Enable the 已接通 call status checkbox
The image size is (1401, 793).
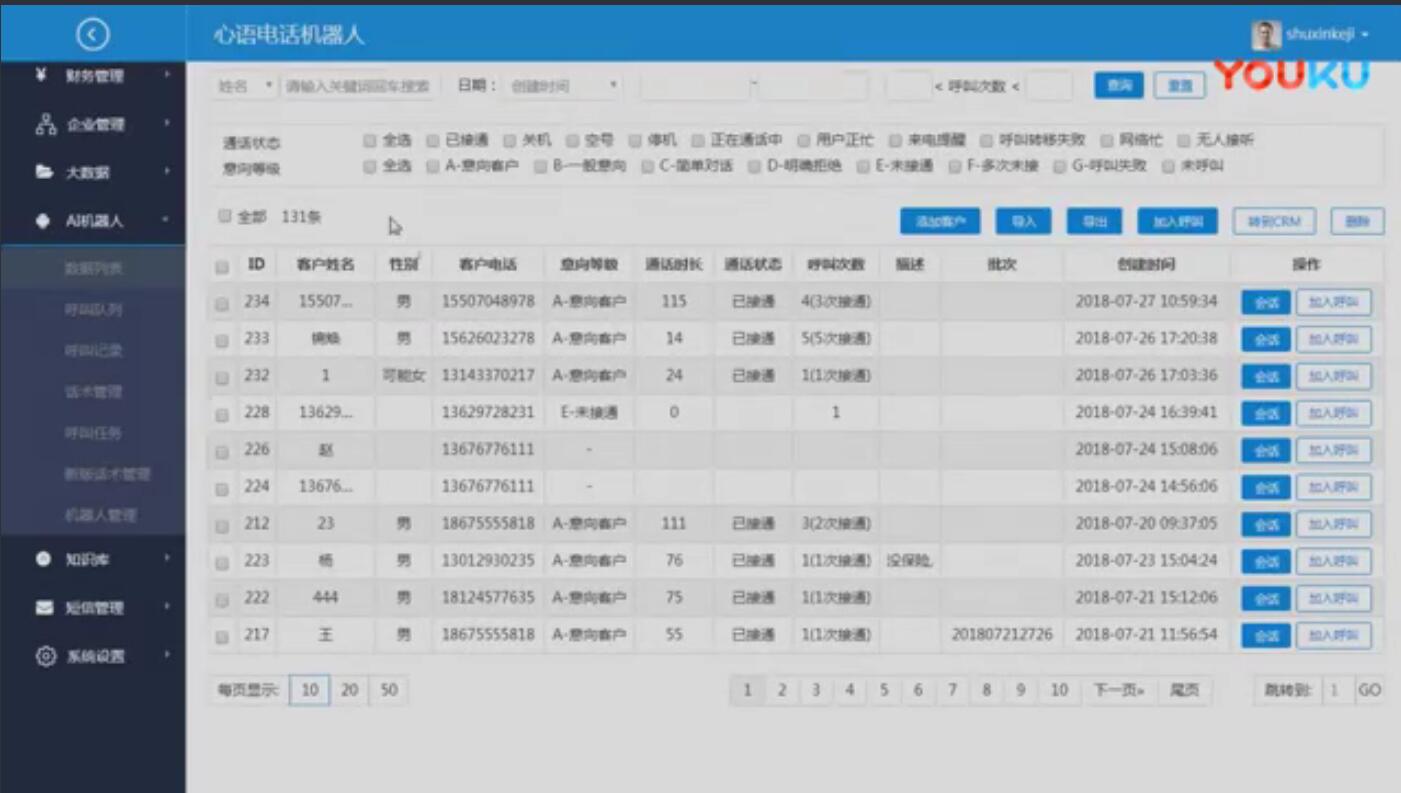(431, 140)
